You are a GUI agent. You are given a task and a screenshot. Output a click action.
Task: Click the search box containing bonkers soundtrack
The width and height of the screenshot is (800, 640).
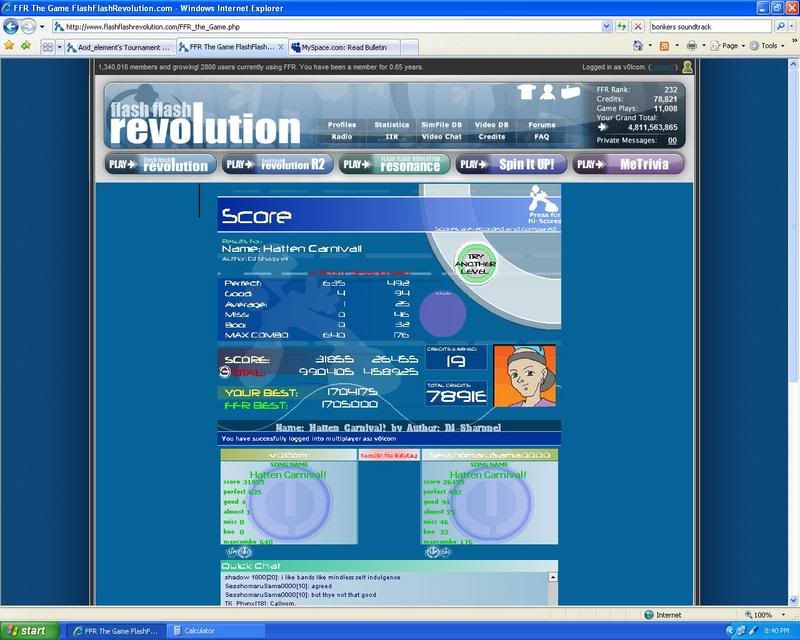click(710, 27)
